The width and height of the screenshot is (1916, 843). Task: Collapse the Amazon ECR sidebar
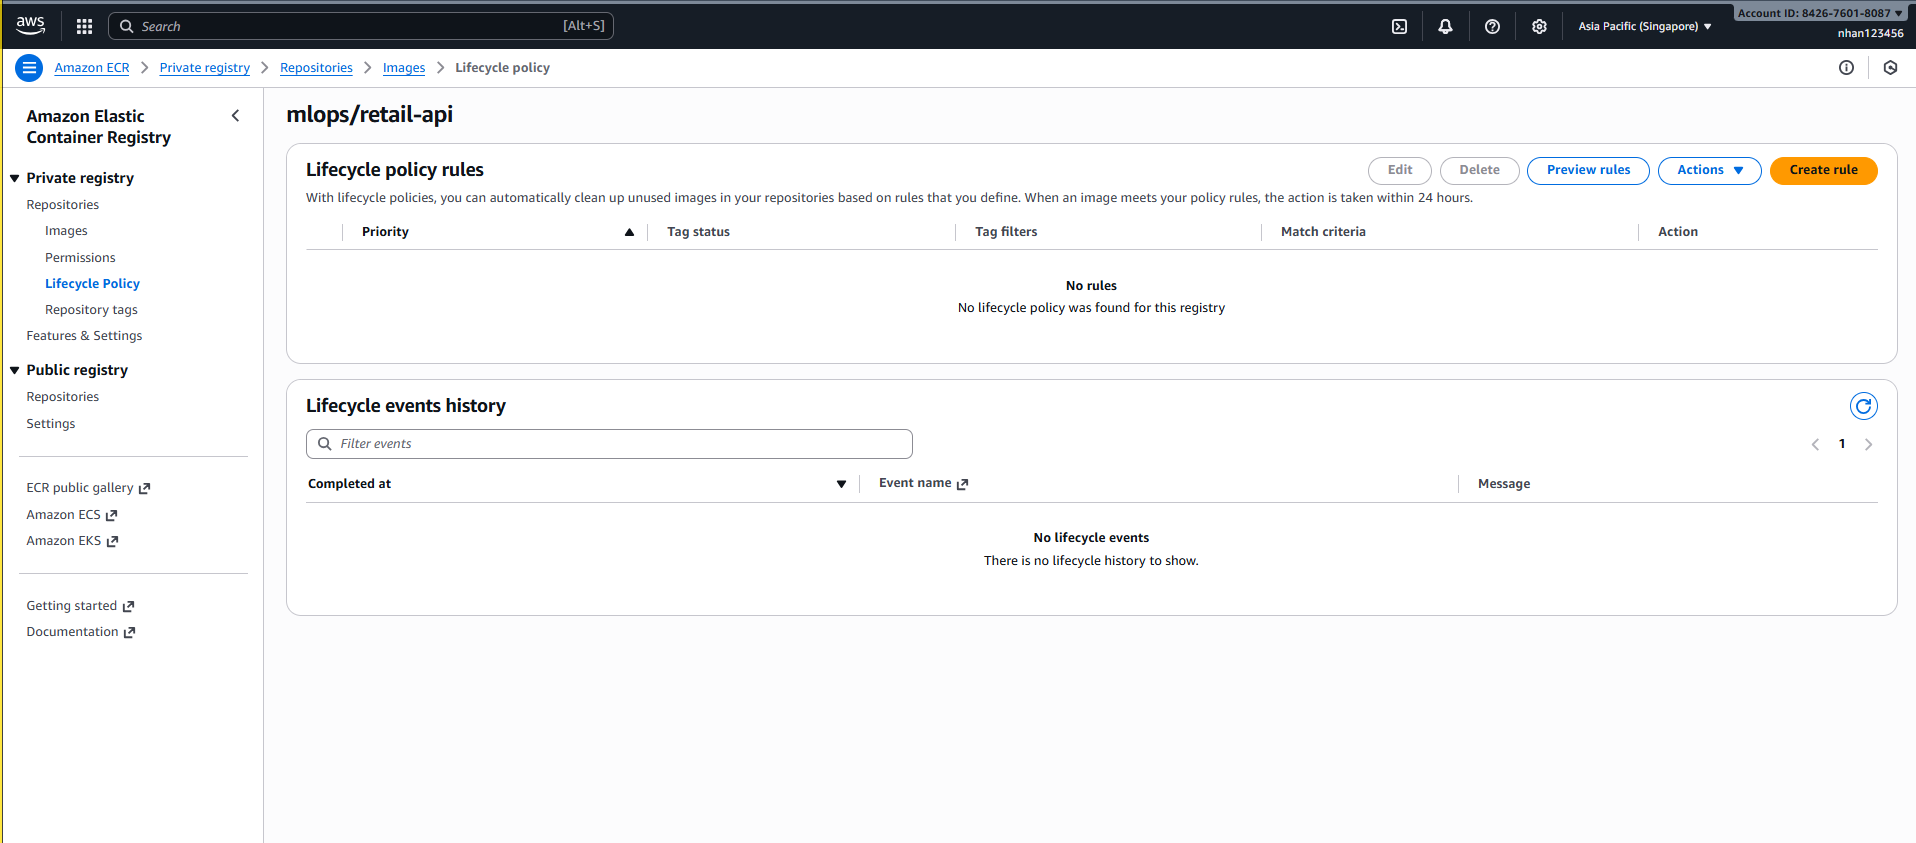coord(236,116)
